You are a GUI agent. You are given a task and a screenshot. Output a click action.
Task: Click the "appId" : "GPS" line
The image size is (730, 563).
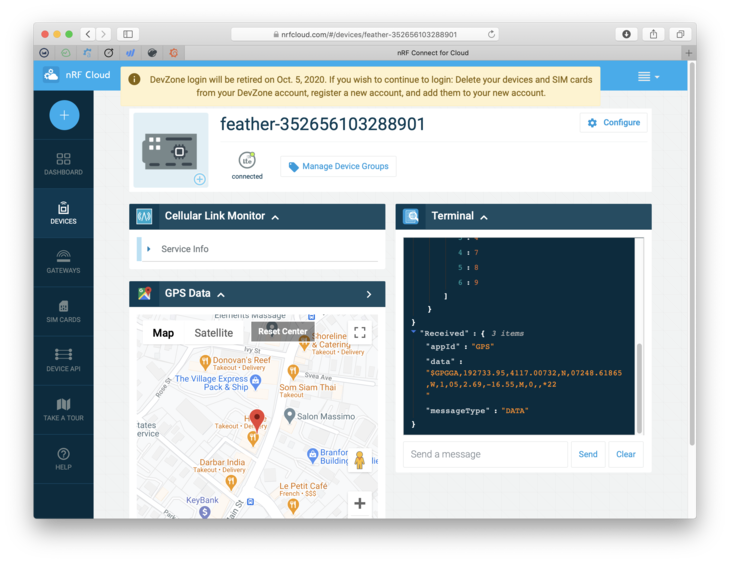pyautogui.click(x=460, y=346)
